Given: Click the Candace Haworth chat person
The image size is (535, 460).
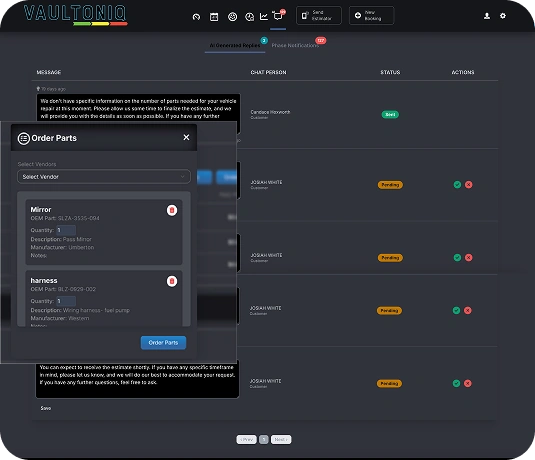Looking at the screenshot, I should coord(270,112).
